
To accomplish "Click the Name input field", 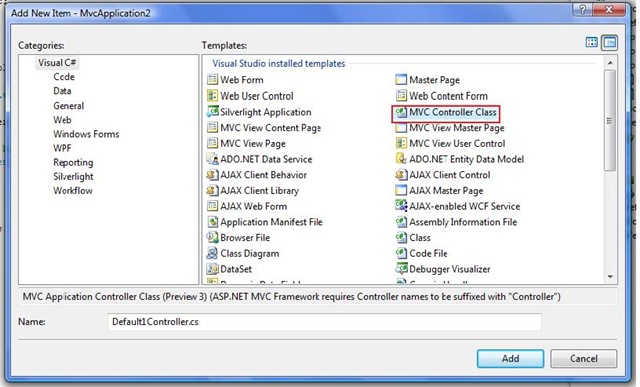I will point(324,322).
